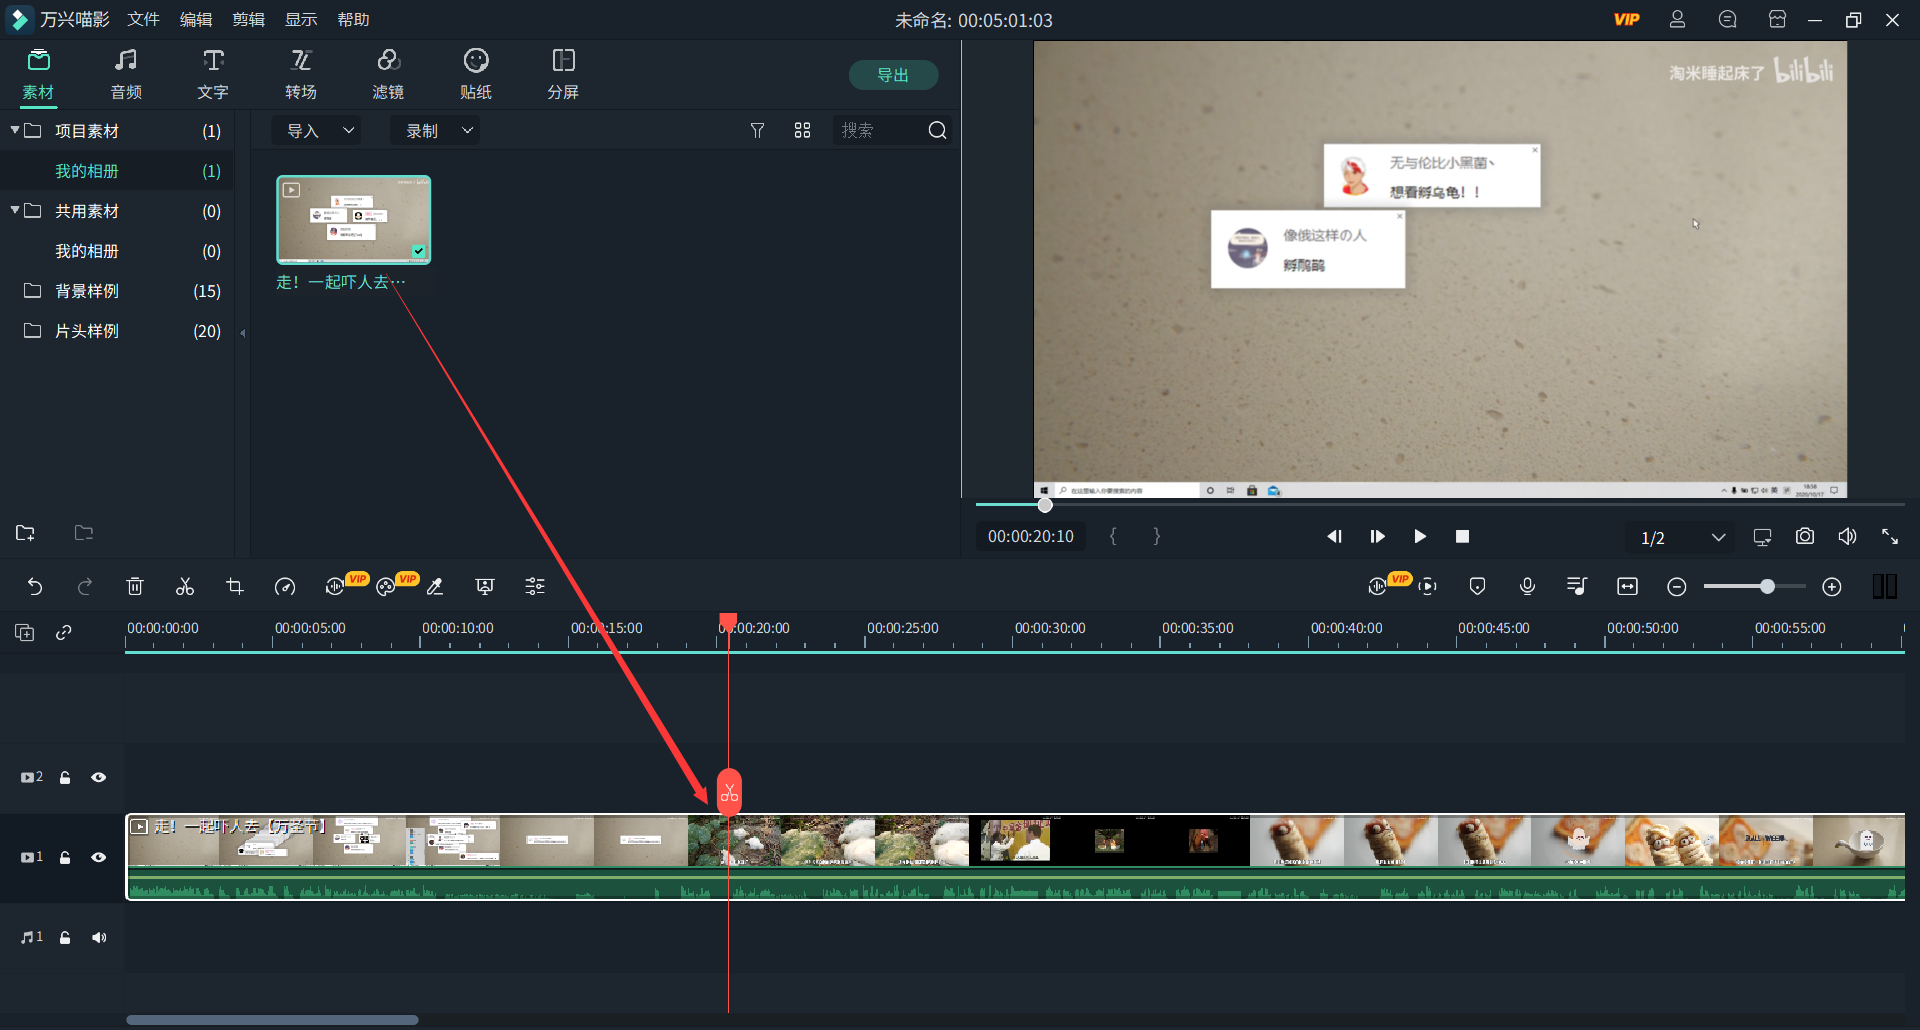Click the 导出 export button
Image resolution: width=1920 pixels, height=1030 pixels.
pyautogui.click(x=893, y=75)
